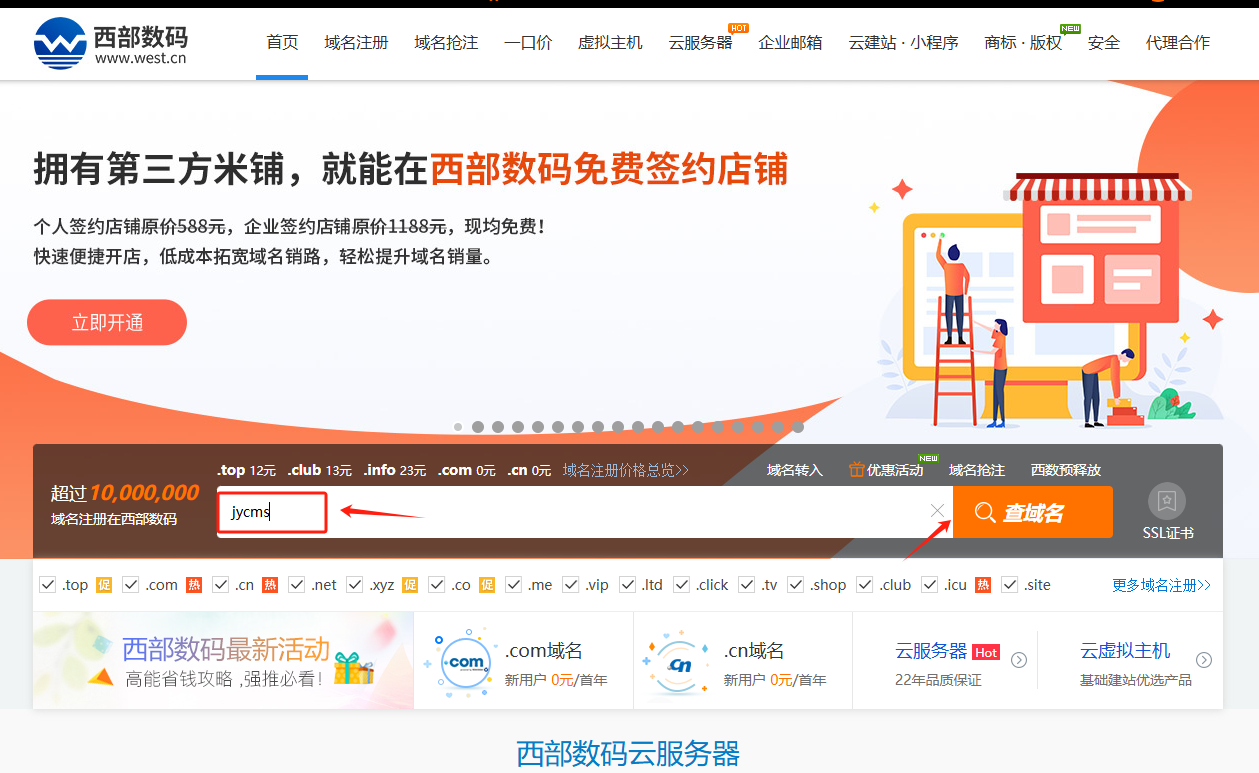Open 云服务器 in the top navigation
The height and width of the screenshot is (773, 1259).
point(700,43)
